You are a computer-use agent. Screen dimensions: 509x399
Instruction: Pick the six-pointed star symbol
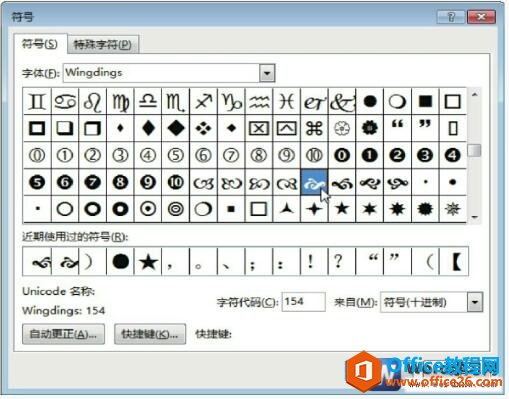370,209
